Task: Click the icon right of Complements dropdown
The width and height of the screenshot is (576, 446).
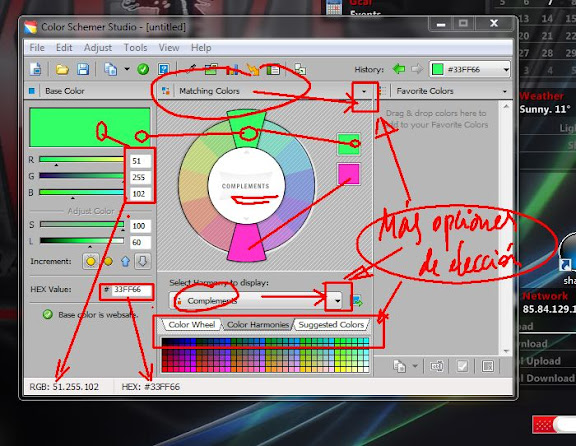Action: (357, 301)
